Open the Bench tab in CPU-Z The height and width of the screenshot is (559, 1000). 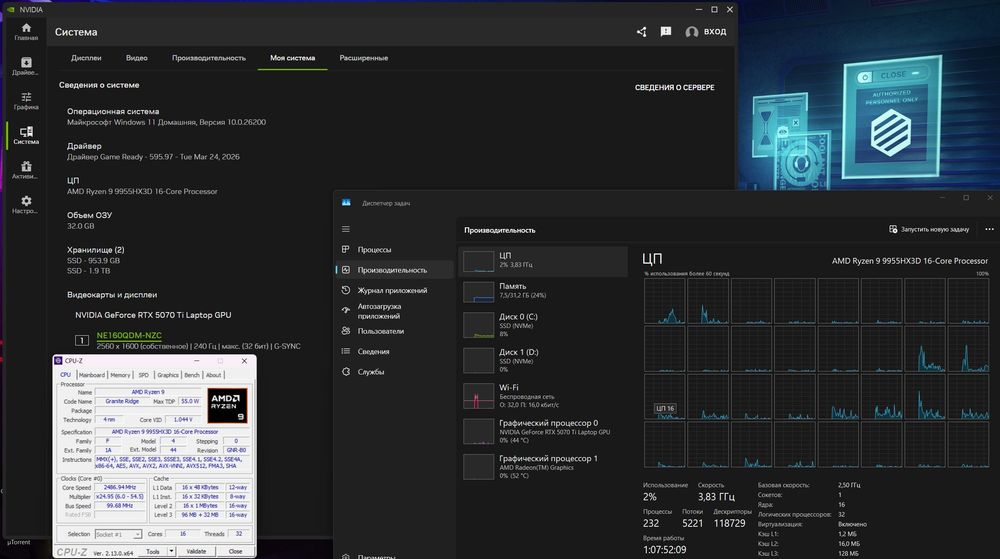(x=192, y=375)
